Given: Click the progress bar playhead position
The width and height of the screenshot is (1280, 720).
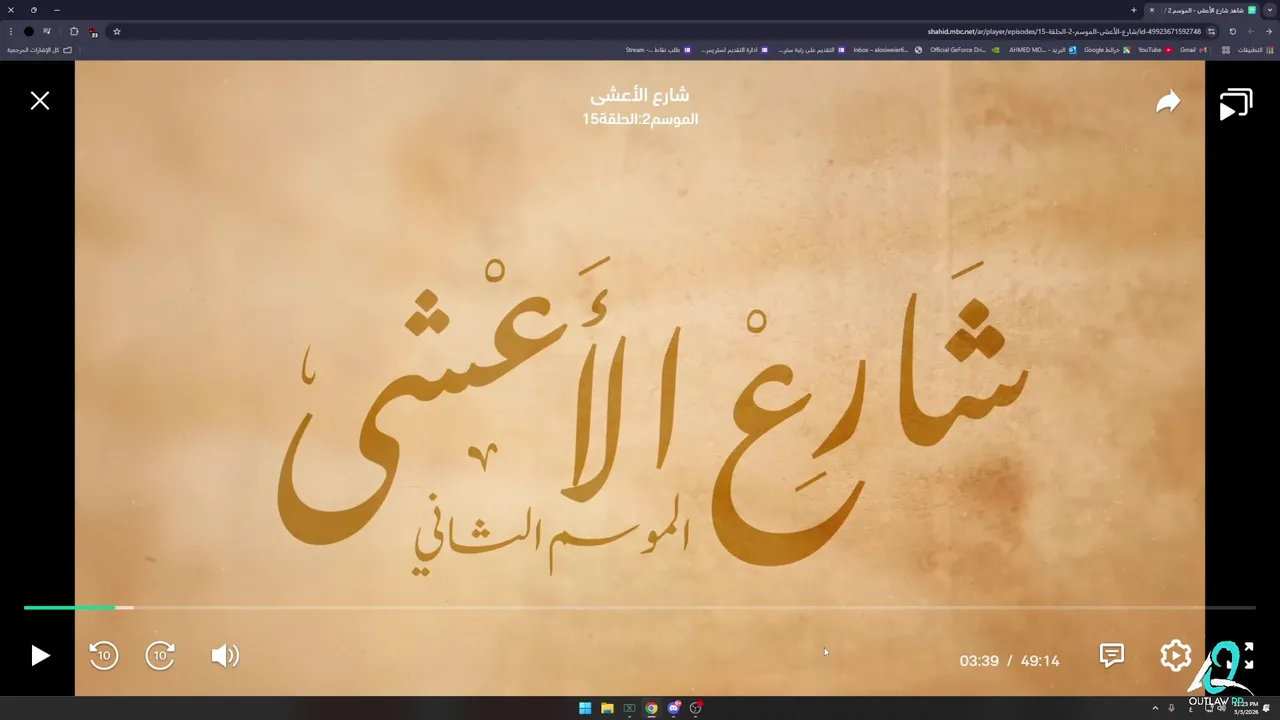Looking at the screenshot, I should [116, 607].
